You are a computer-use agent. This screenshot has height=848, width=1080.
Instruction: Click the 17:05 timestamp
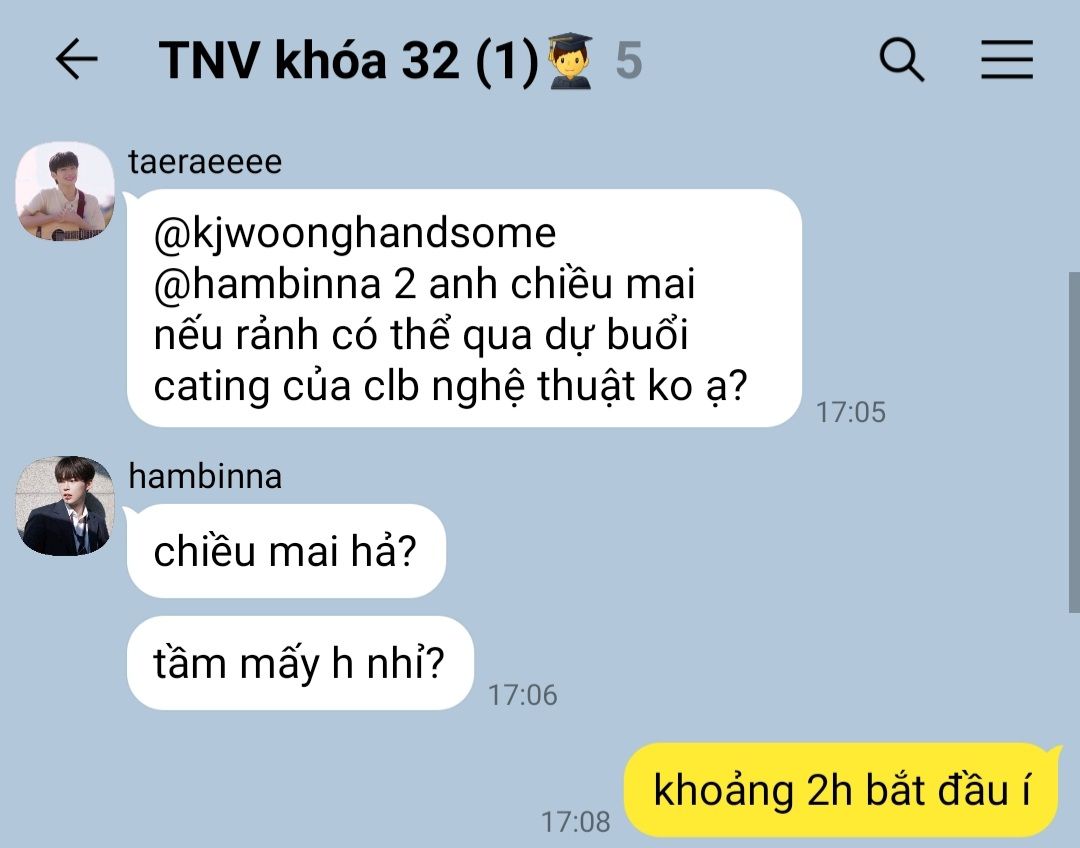851,412
